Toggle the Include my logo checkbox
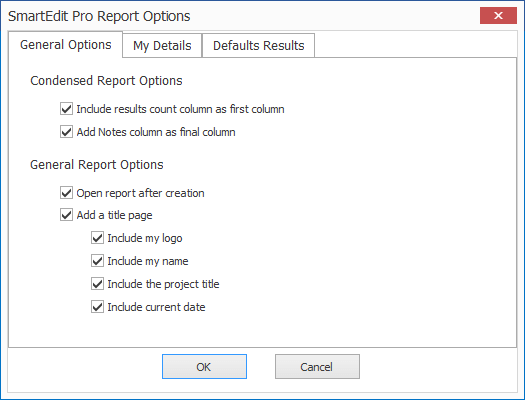This screenshot has width=525, height=400. pos(97,238)
